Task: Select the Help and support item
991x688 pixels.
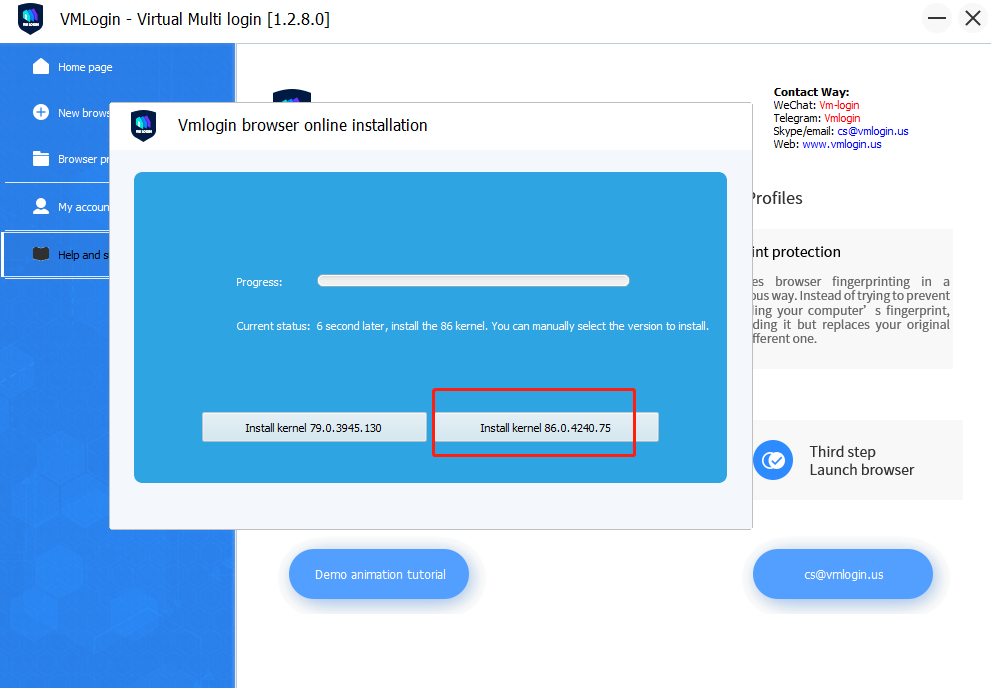Action: click(x=58, y=255)
